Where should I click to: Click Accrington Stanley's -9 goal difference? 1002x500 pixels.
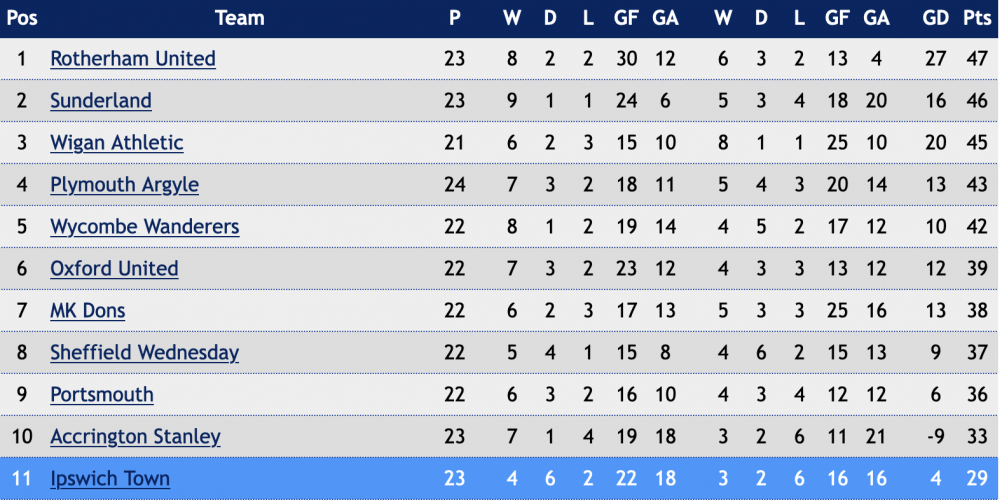(936, 437)
